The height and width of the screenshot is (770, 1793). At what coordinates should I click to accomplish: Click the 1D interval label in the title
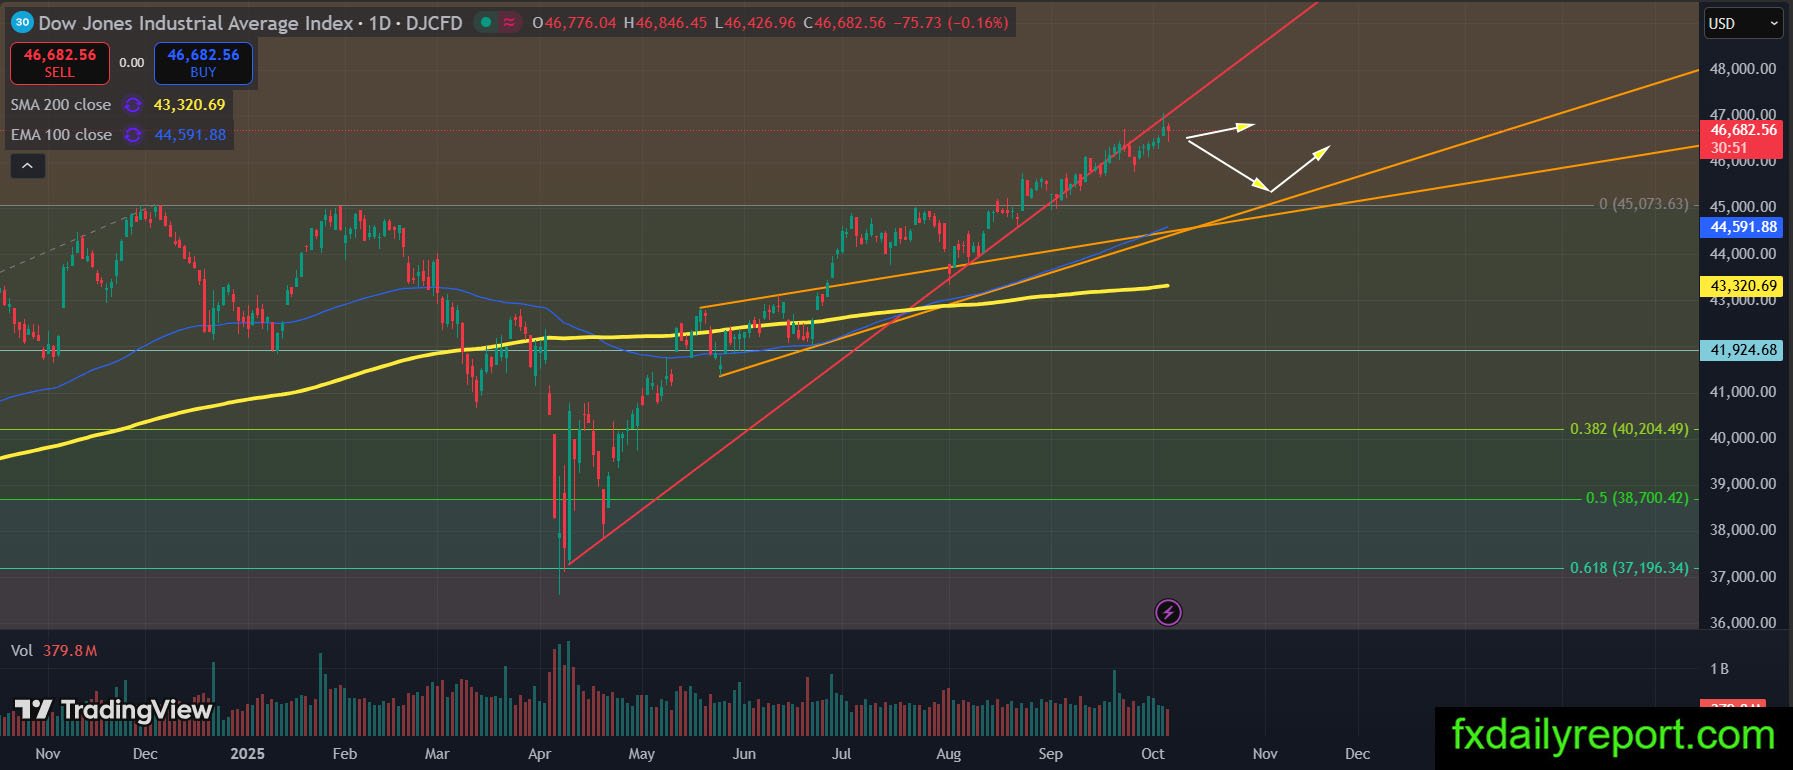click(x=380, y=22)
